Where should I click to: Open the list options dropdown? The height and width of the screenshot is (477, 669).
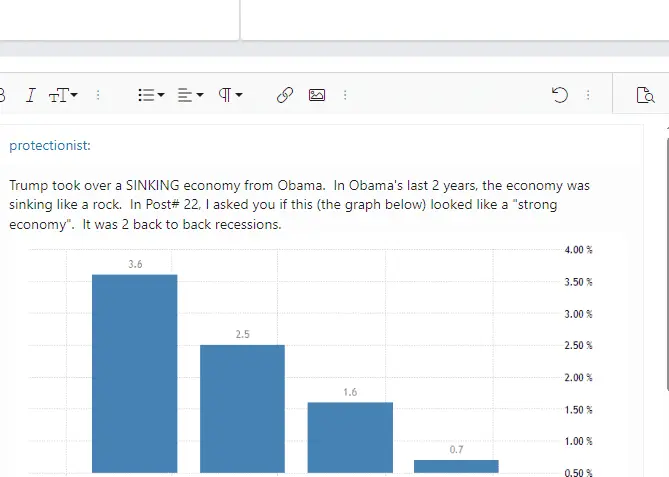pyautogui.click(x=151, y=95)
